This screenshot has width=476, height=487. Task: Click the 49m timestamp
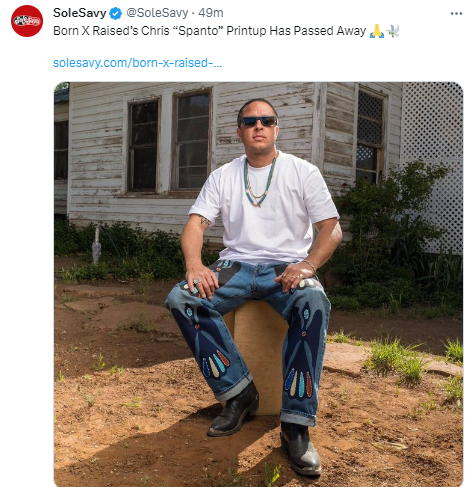(x=211, y=13)
